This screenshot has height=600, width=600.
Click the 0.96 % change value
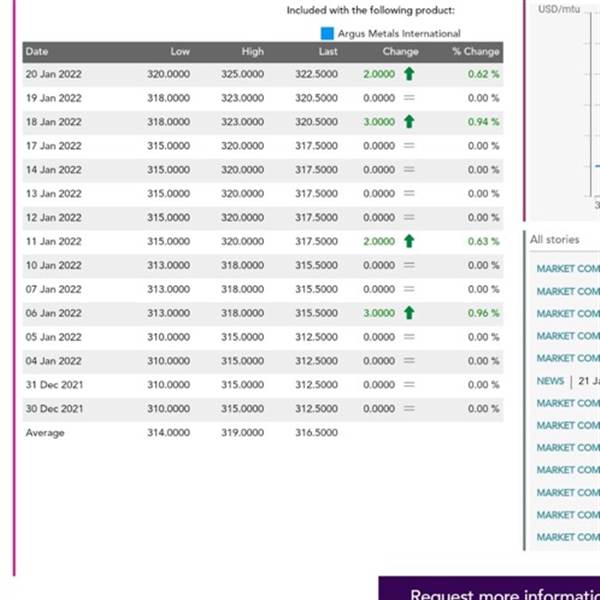point(484,313)
